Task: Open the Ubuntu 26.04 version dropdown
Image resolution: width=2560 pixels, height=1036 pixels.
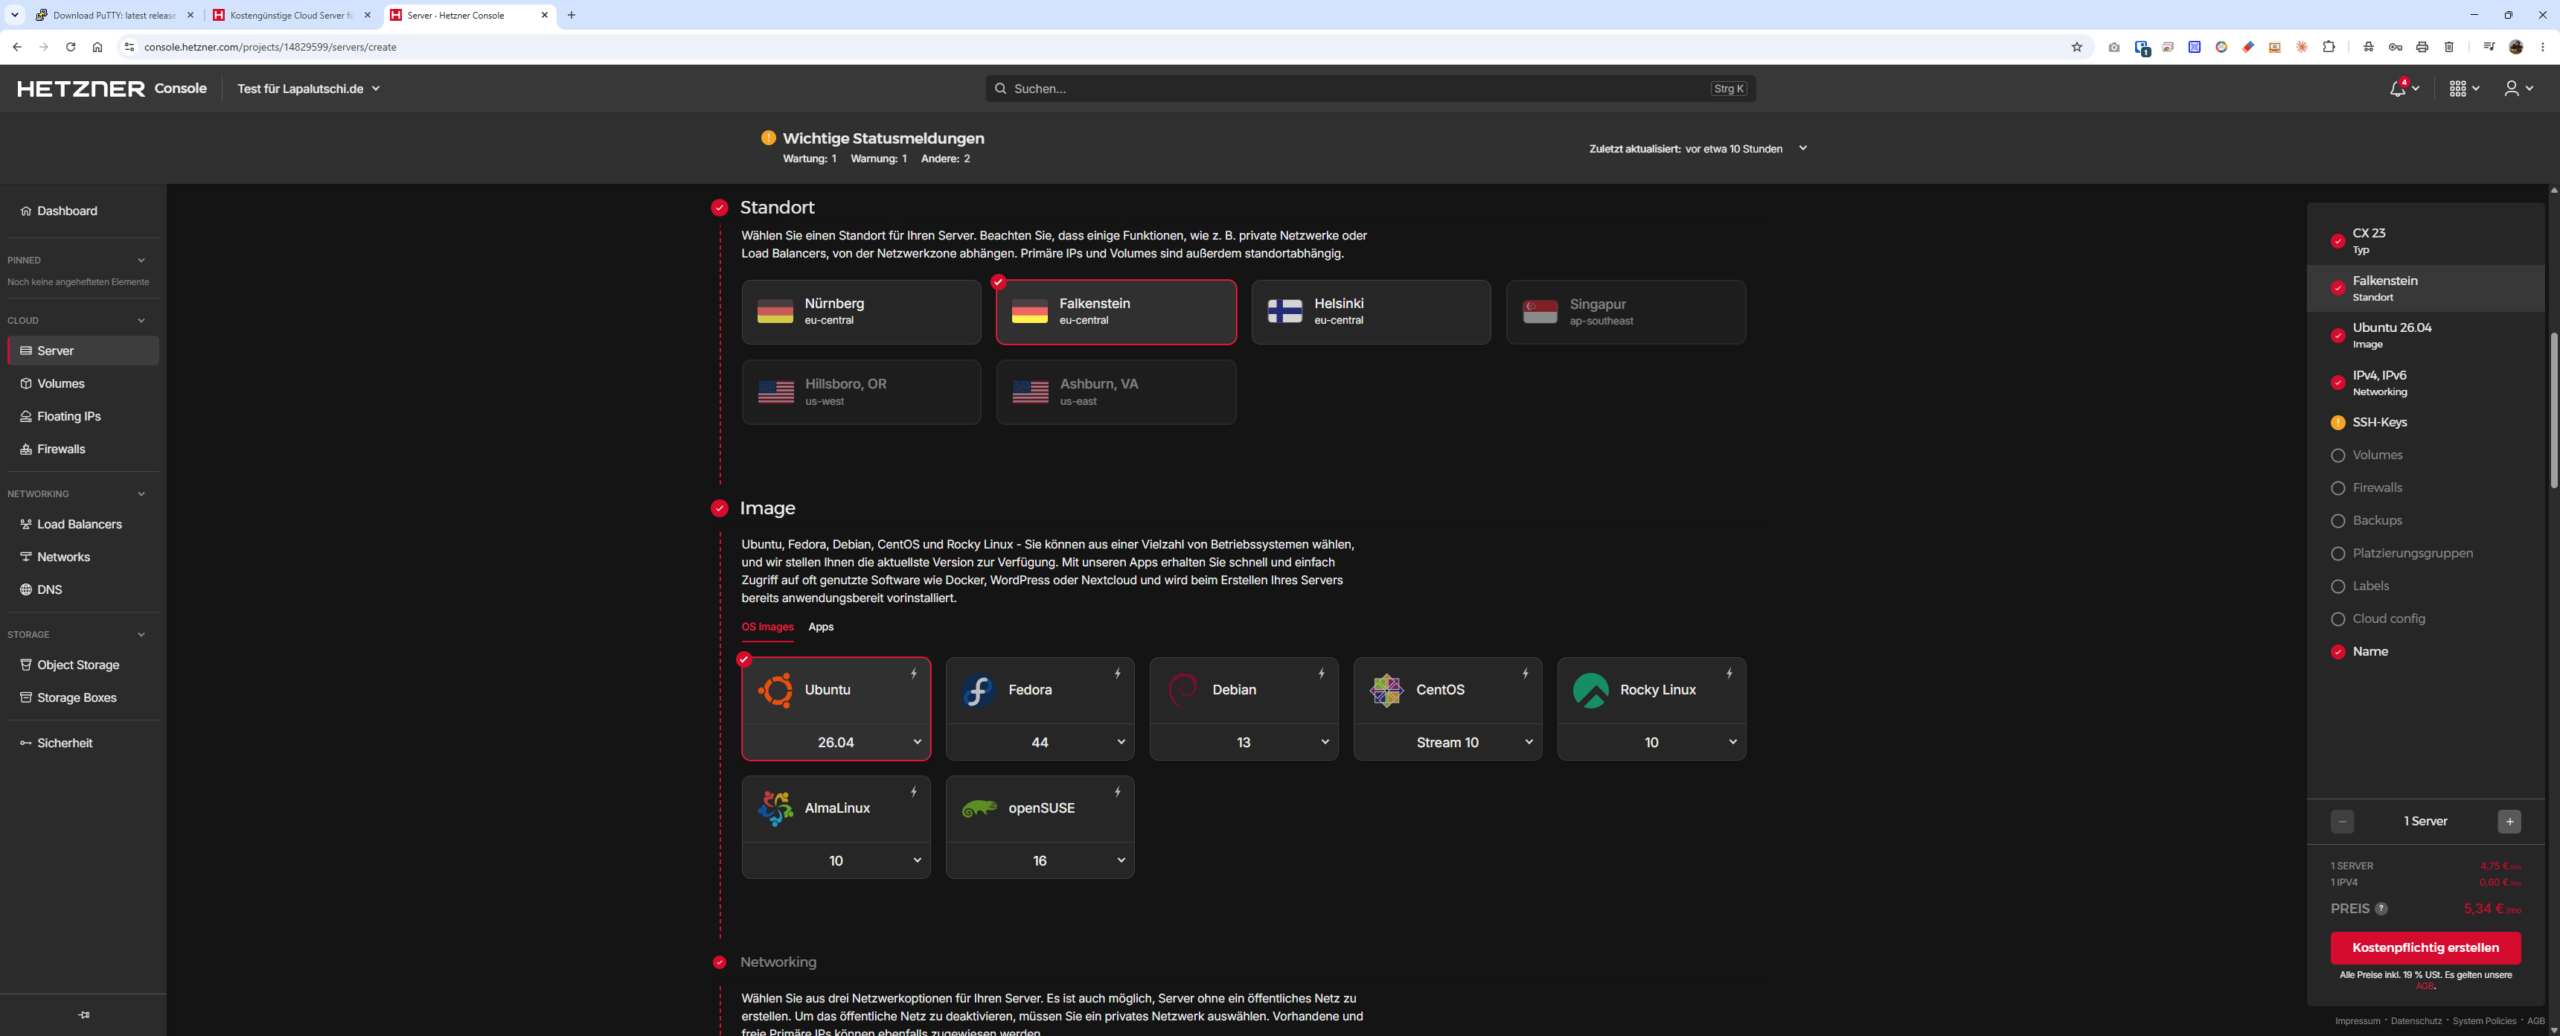Action: coord(836,742)
